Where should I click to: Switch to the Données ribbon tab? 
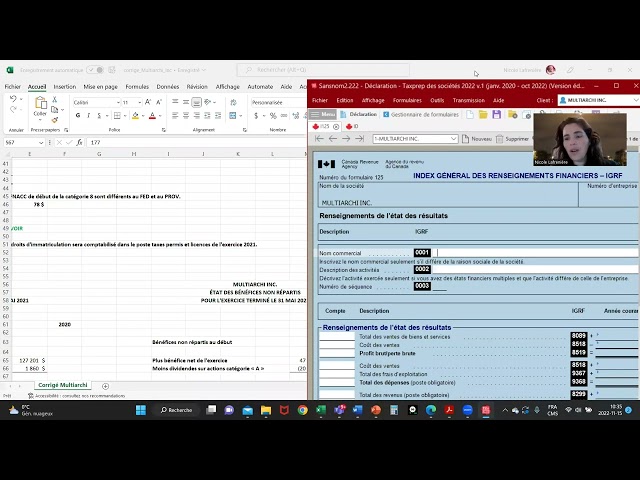(x=168, y=87)
